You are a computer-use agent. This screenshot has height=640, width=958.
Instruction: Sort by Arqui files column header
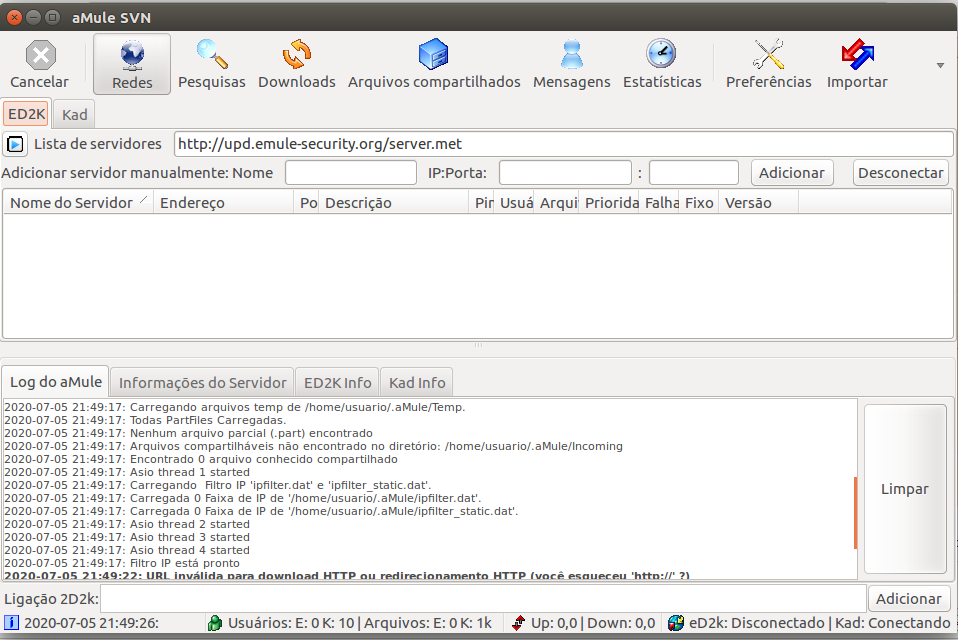pos(557,202)
